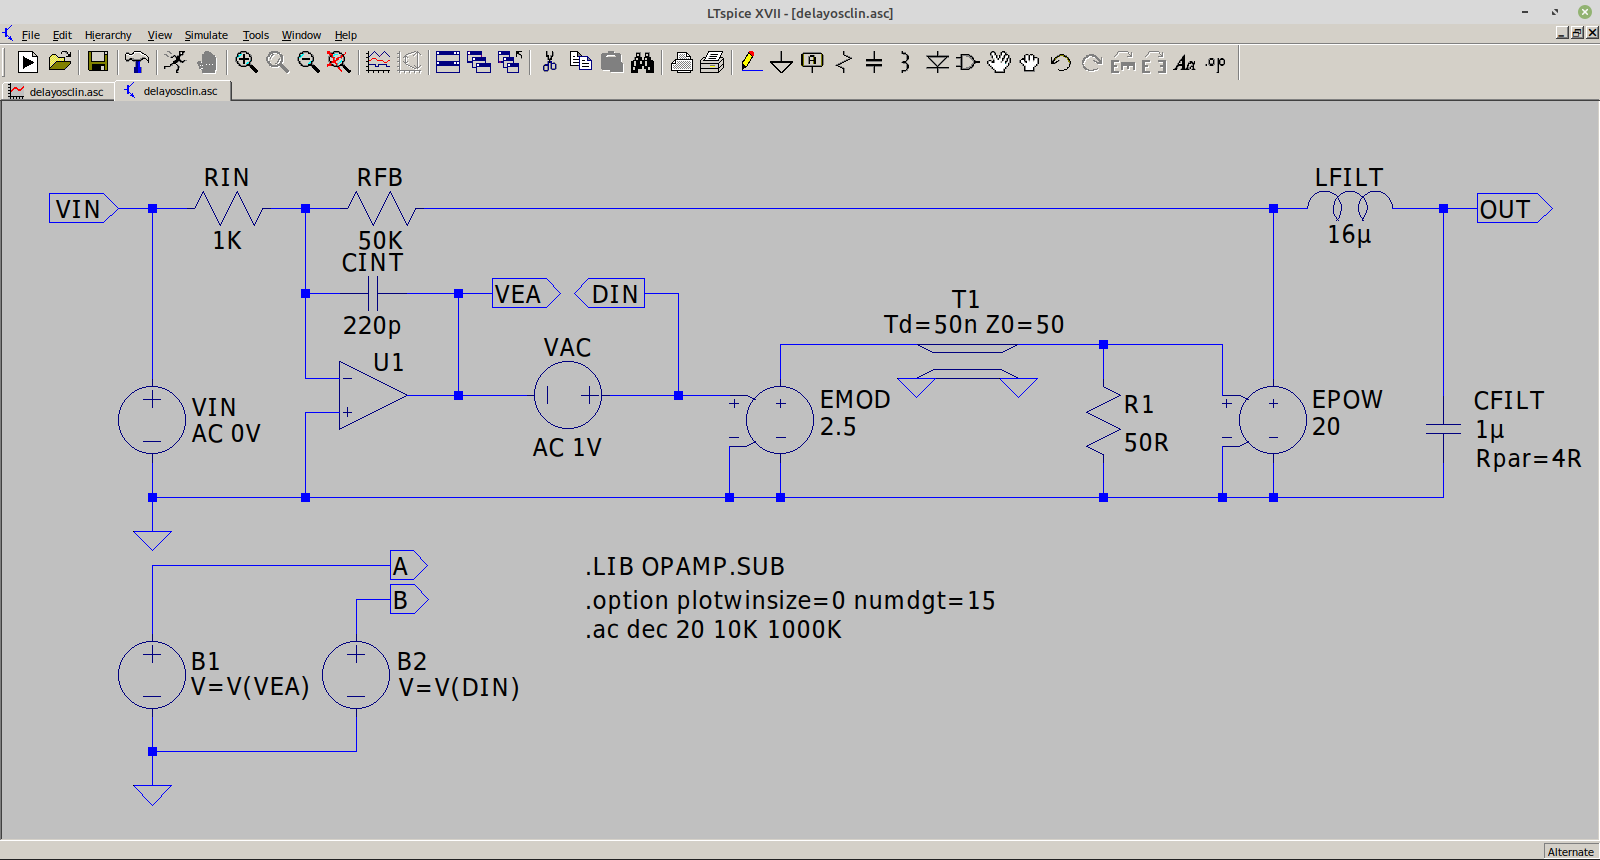Select the Text Aa tool
1600x860 pixels.
(1185, 62)
